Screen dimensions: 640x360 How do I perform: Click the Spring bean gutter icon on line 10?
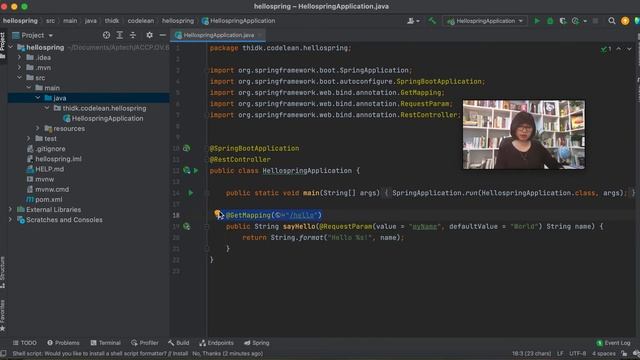187,148
